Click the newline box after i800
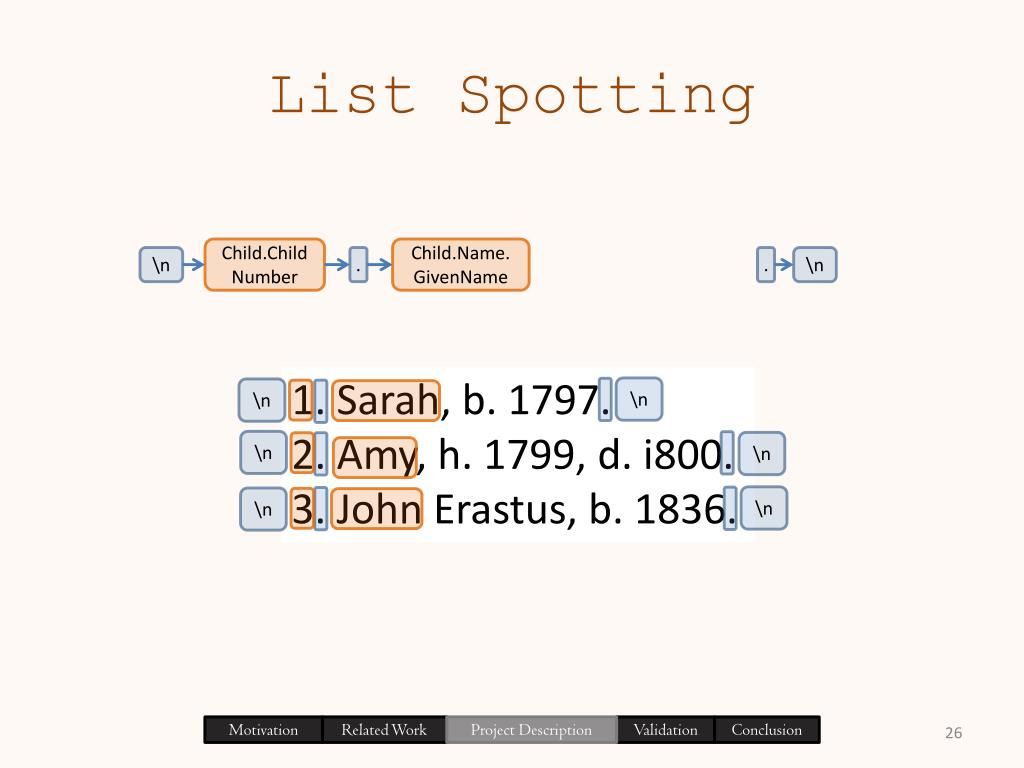 (761, 453)
